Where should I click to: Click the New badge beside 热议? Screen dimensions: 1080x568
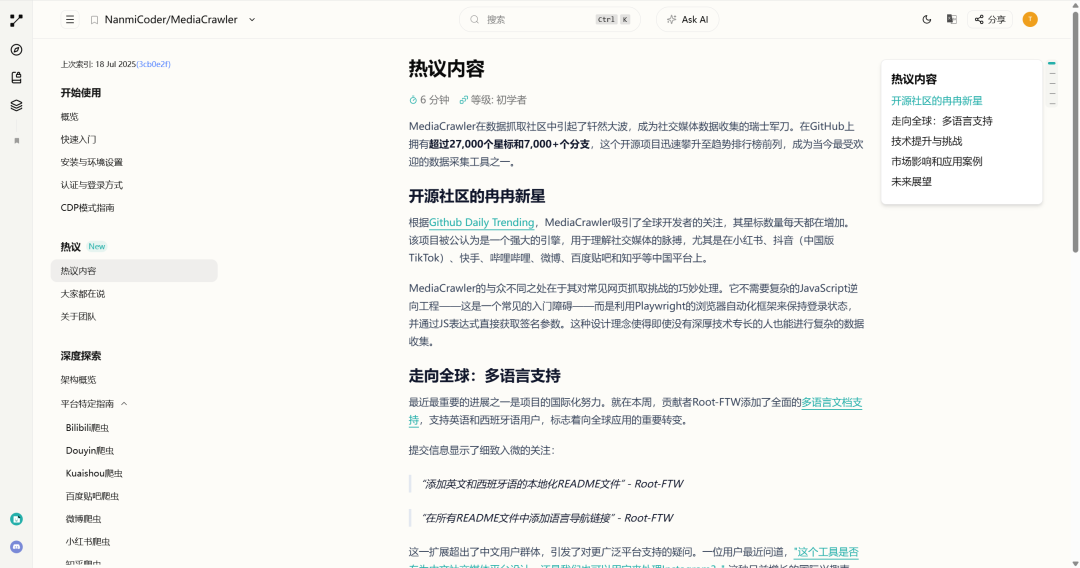pos(97,246)
